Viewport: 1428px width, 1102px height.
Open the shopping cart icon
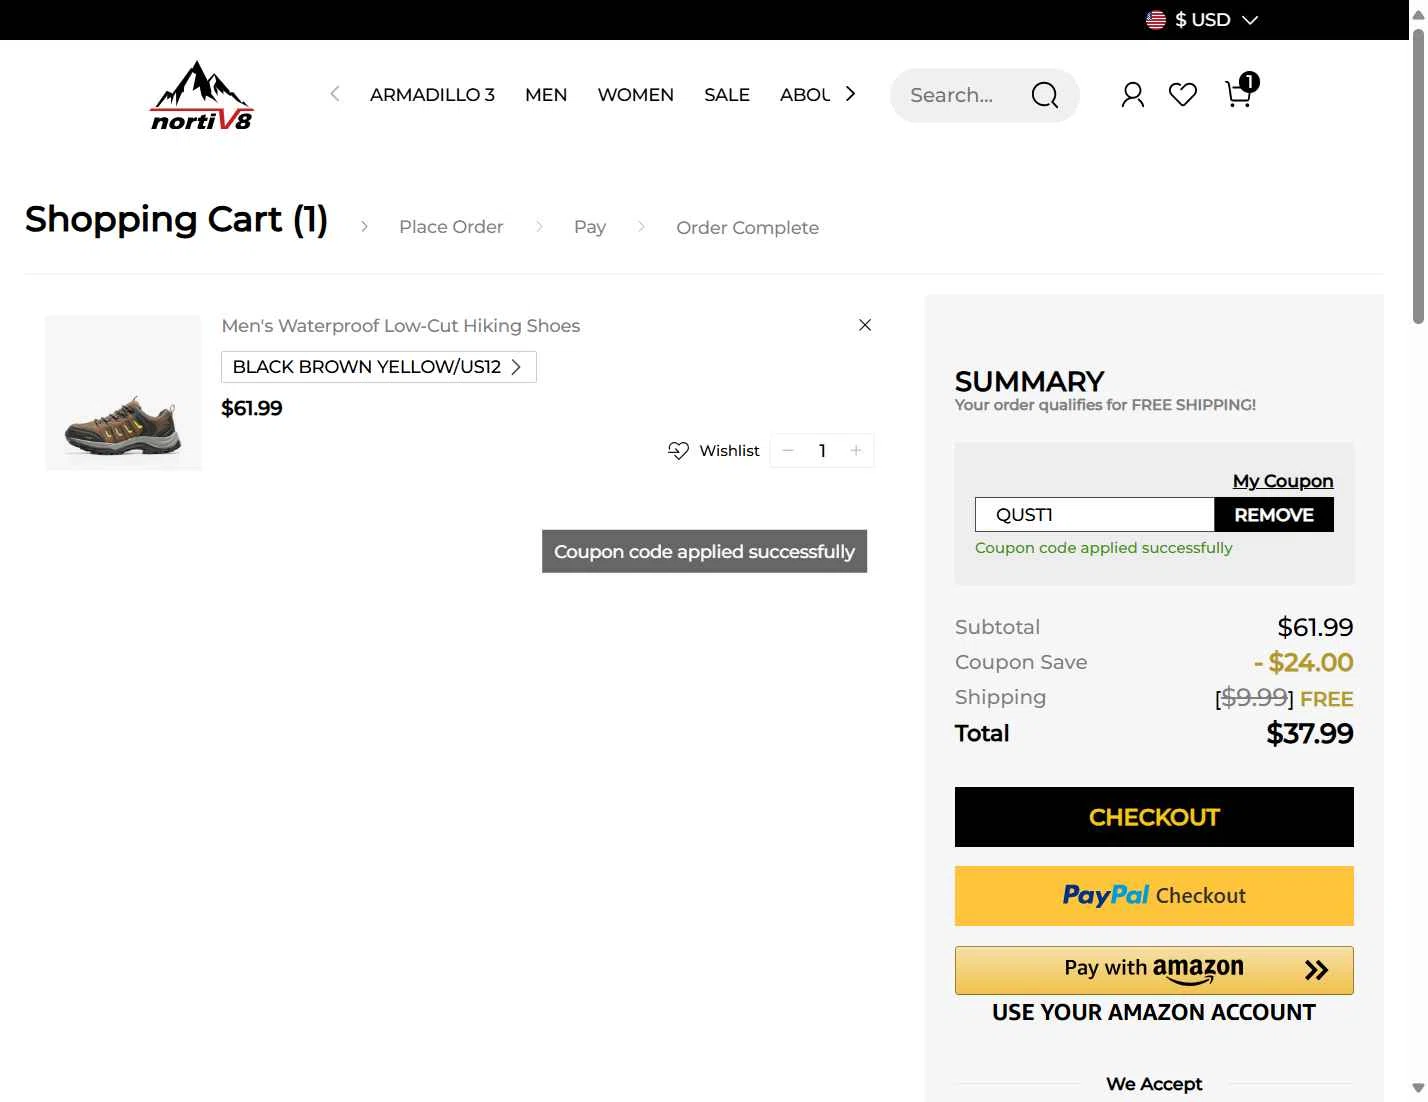(1240, 92)
